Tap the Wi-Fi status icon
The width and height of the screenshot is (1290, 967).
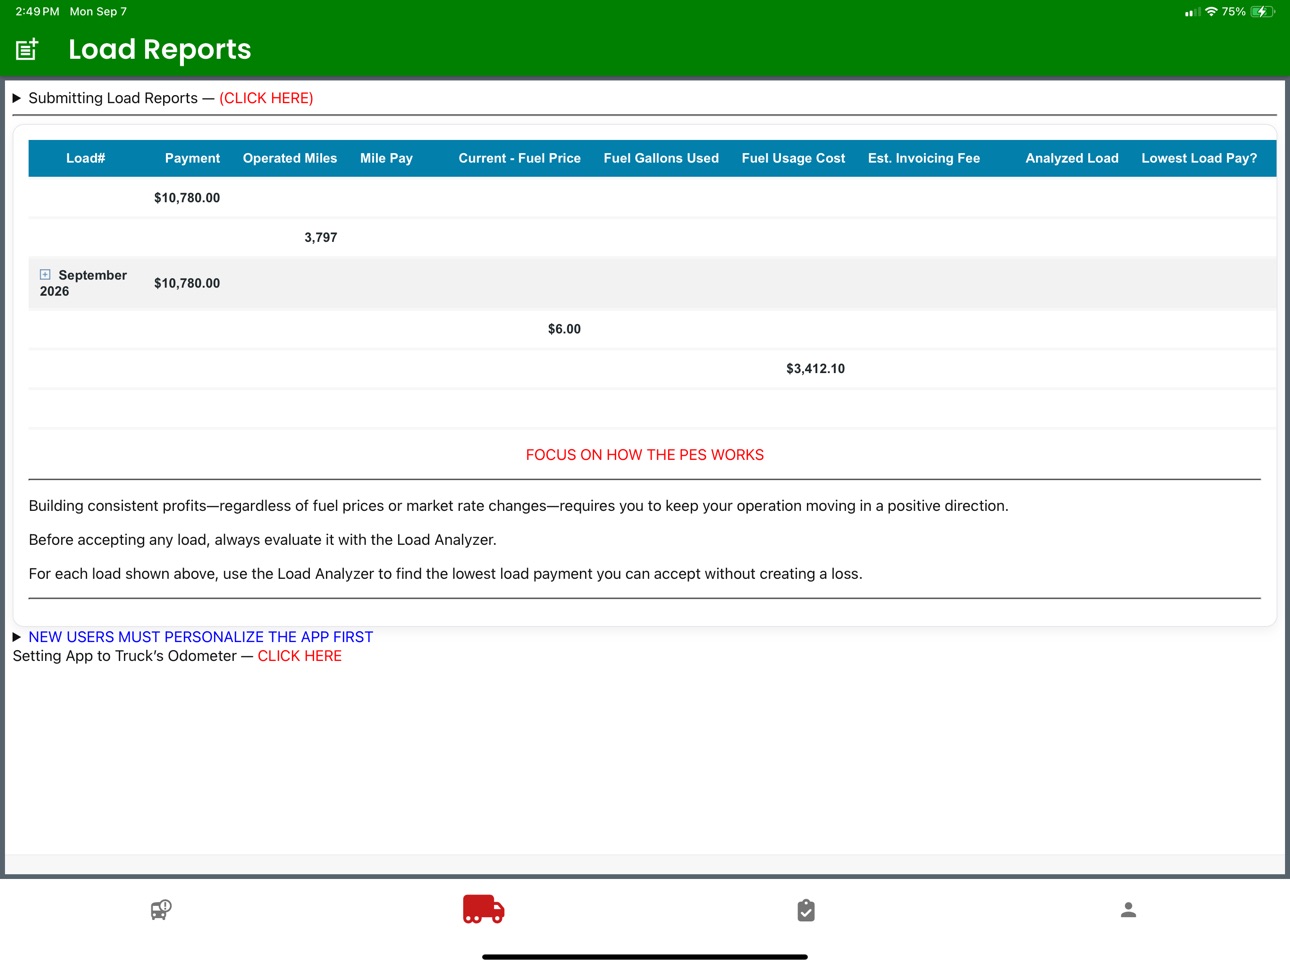1211,12
